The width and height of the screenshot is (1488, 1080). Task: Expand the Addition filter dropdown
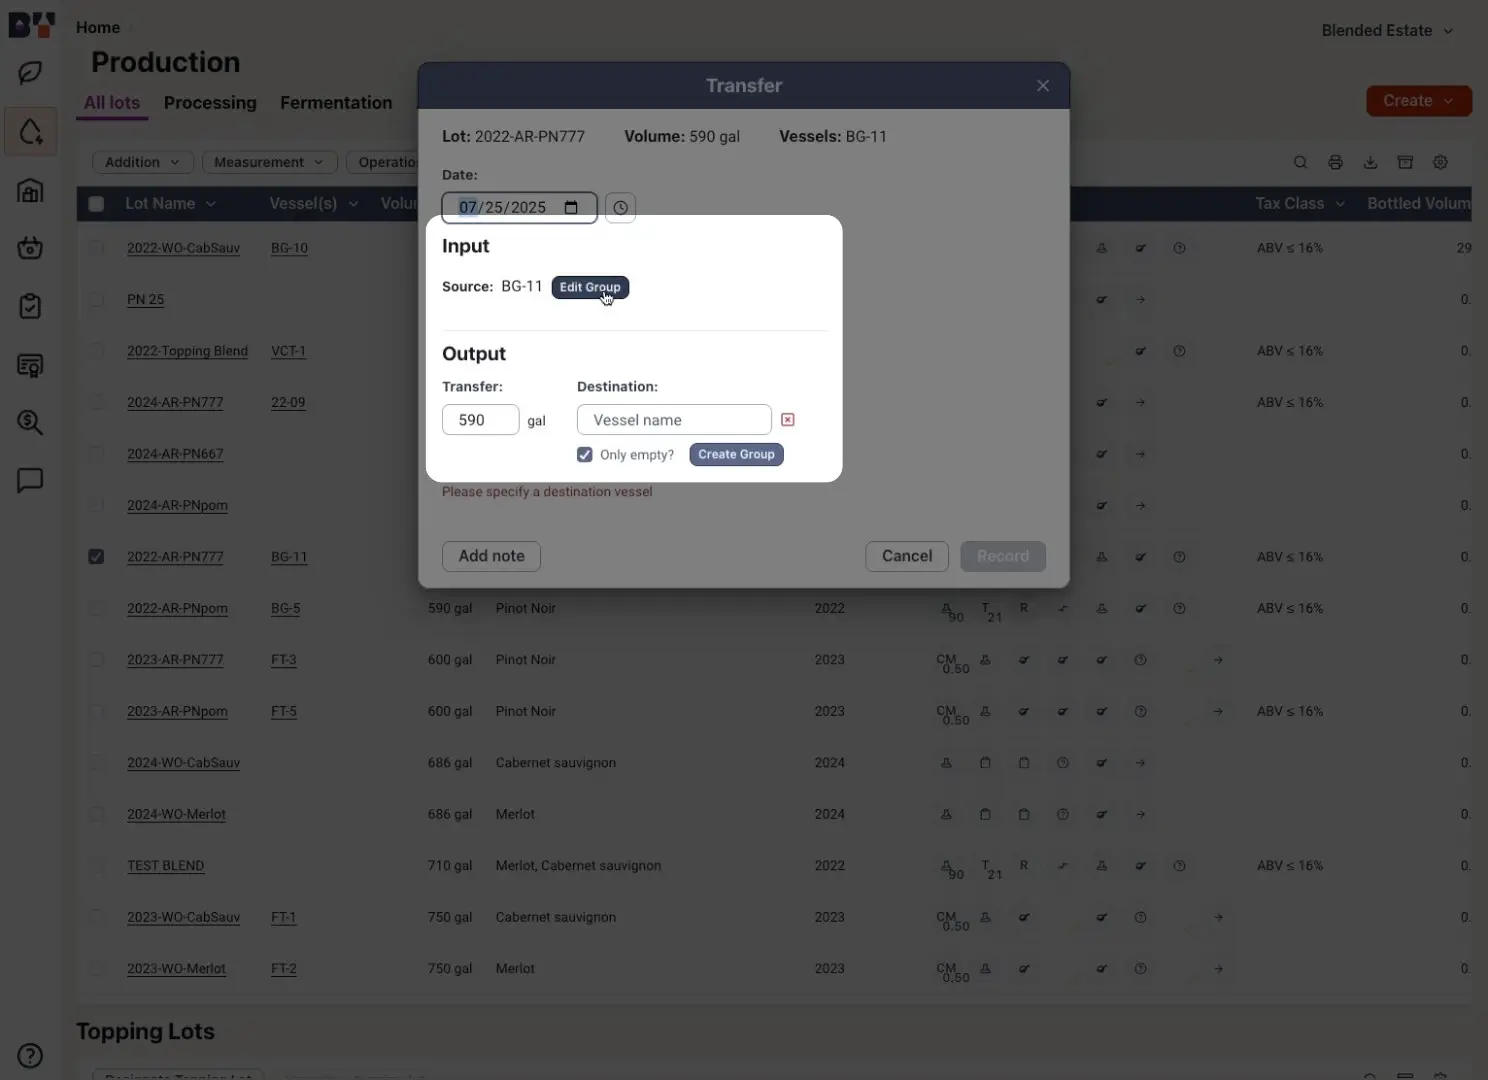pyautogui.click(x=143, y=162)
